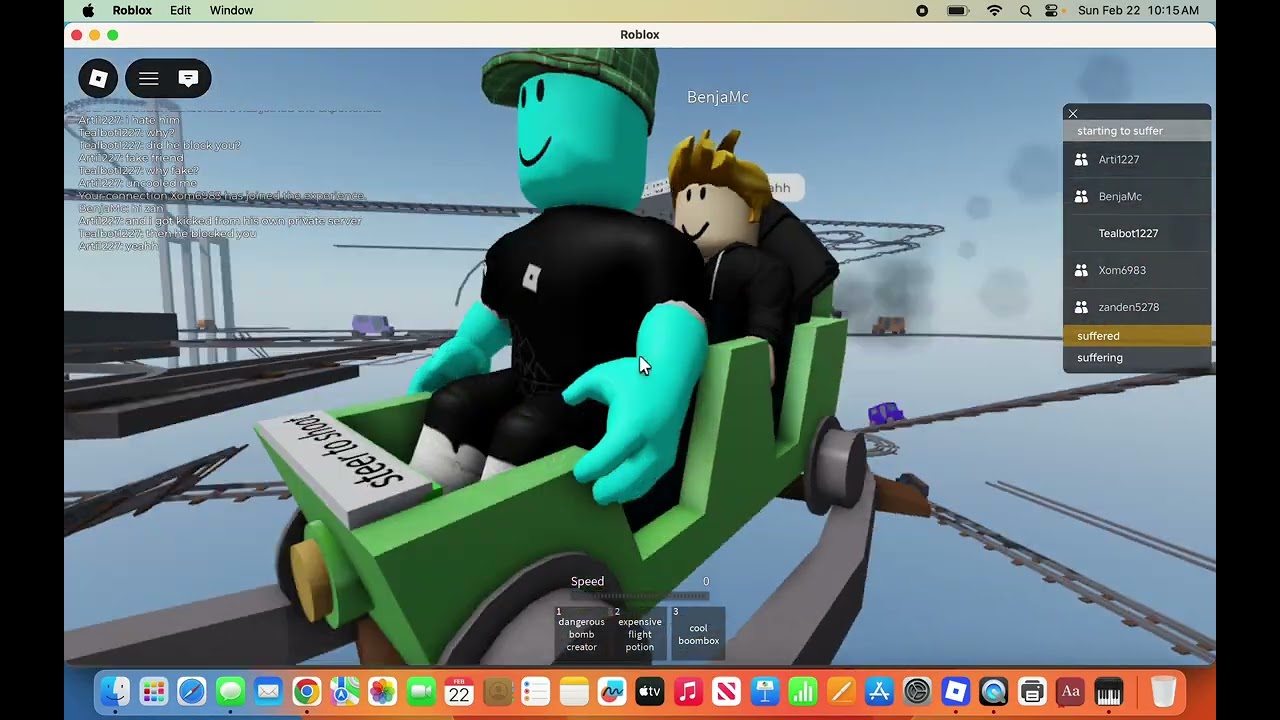
Task: Open the hamburger menu in top bar
Action: 149,78
